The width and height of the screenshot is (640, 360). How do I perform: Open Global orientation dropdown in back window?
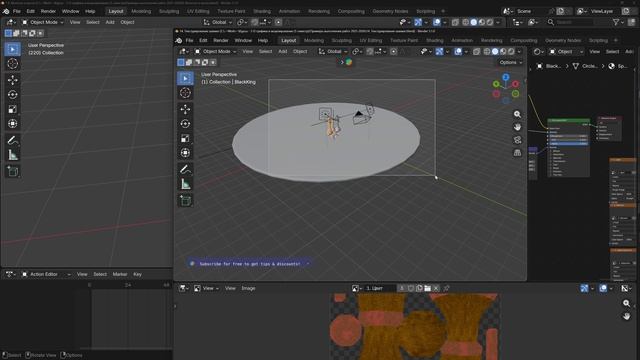tap(218, 22)
